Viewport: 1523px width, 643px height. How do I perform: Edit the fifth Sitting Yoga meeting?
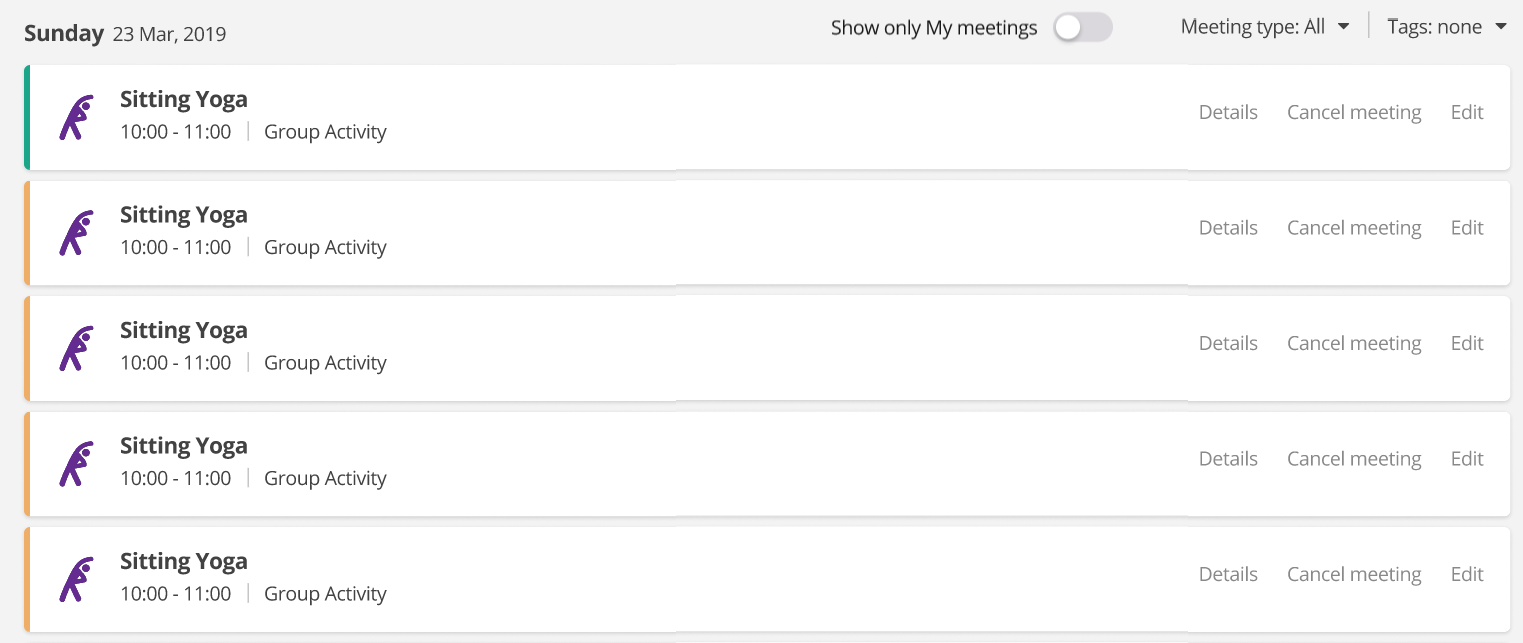1467,575
